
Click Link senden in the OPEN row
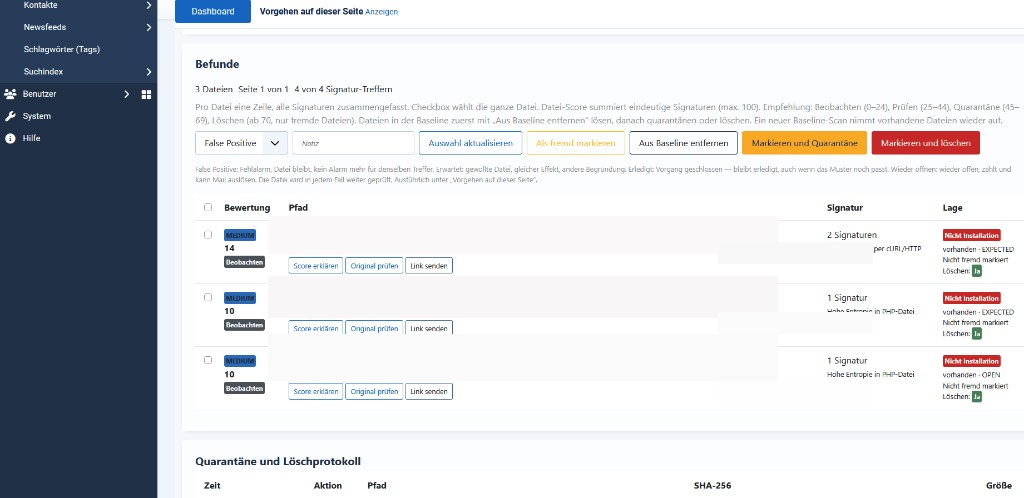[429, 392]
